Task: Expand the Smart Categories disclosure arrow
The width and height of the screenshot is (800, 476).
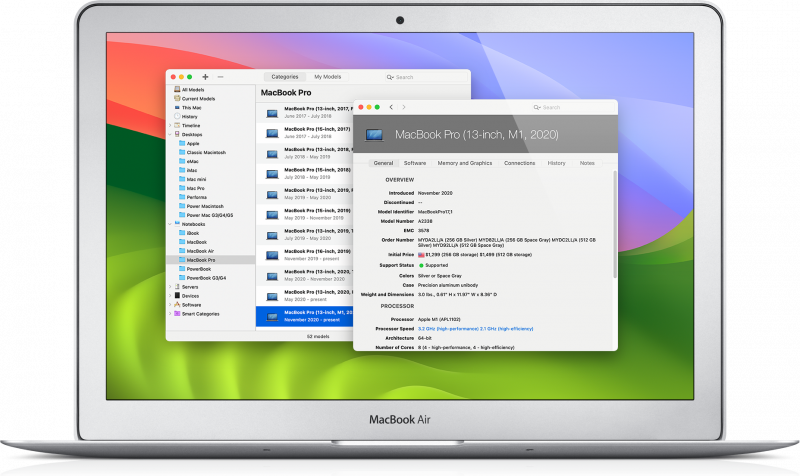Action: (170, 314)
